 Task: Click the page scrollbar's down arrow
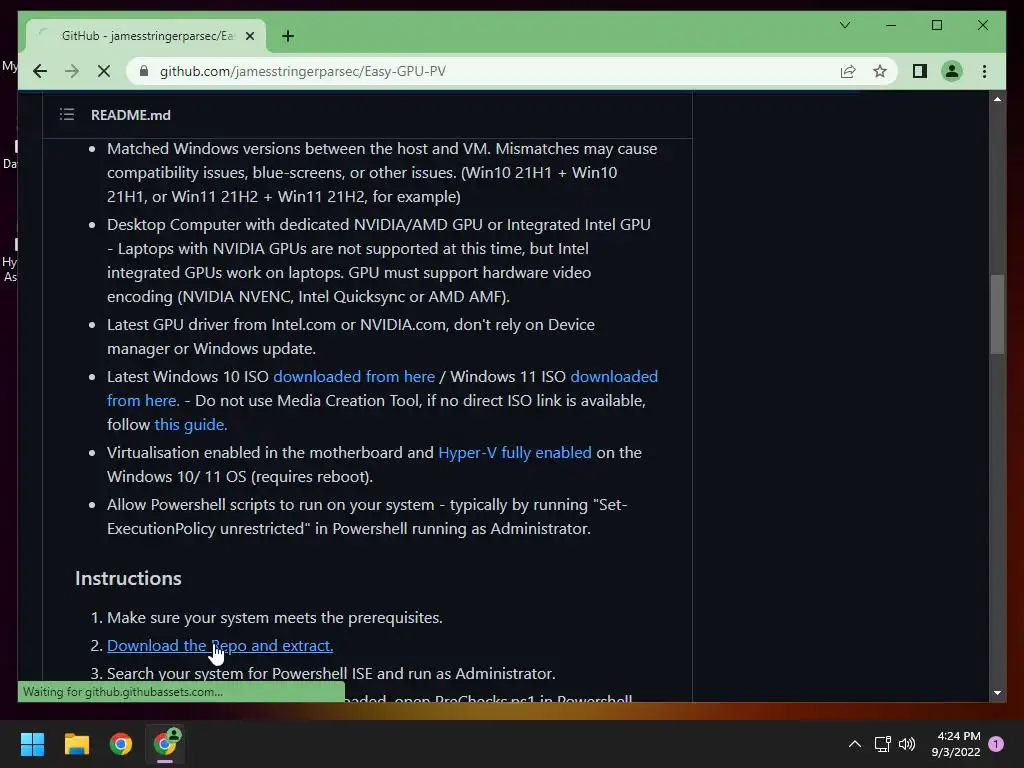tap(997, 693)
